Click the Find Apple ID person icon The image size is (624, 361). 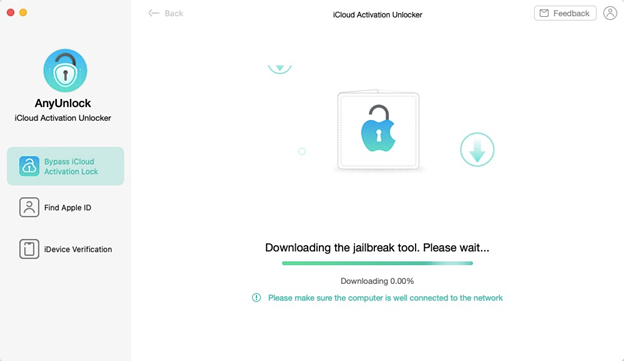[x=29, y=207]
